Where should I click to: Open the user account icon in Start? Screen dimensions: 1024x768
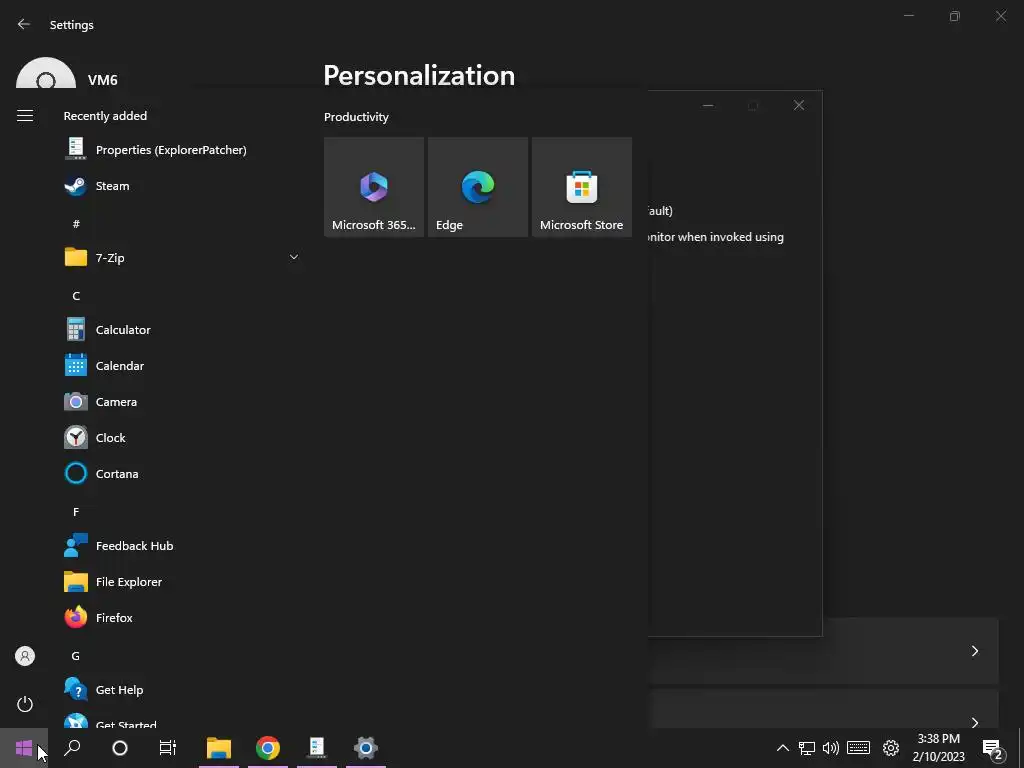pos(25,656)
